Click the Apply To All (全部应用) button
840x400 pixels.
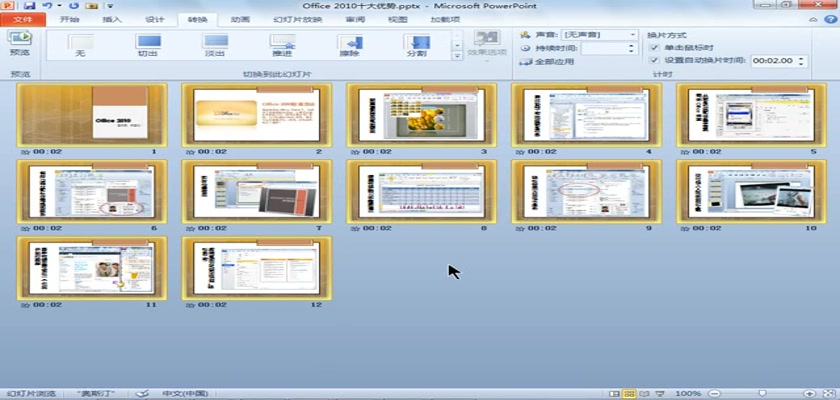click(546, 62)
